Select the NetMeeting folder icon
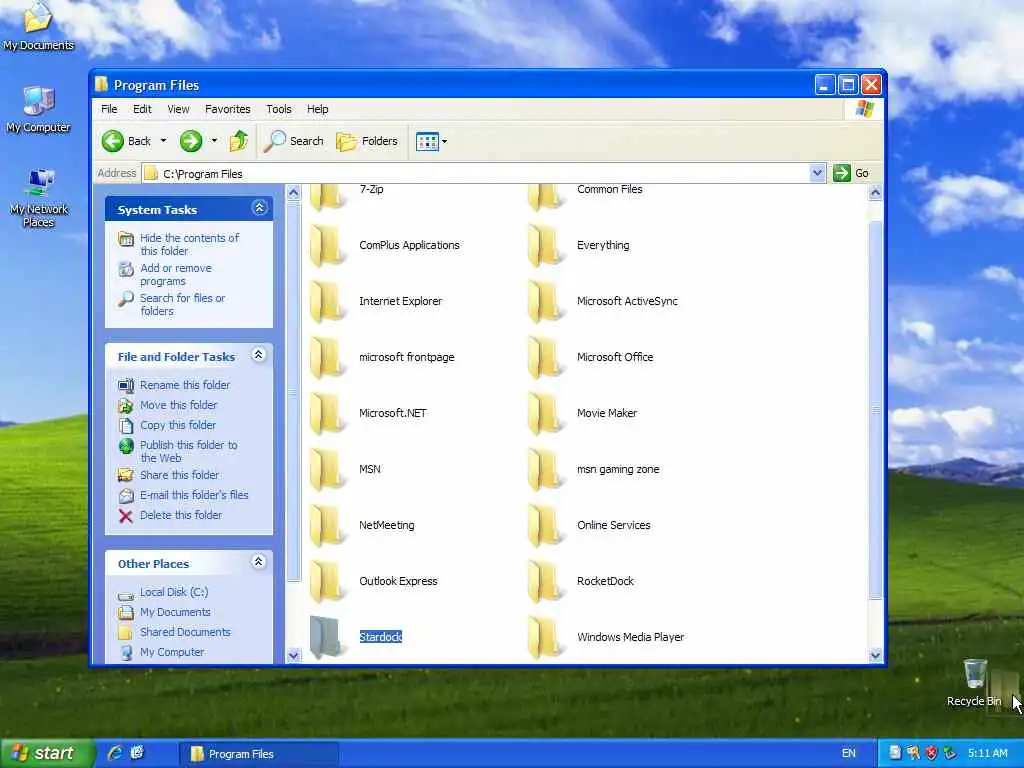The height and width of the screenshot is (768, 1024). click(327, 526)
